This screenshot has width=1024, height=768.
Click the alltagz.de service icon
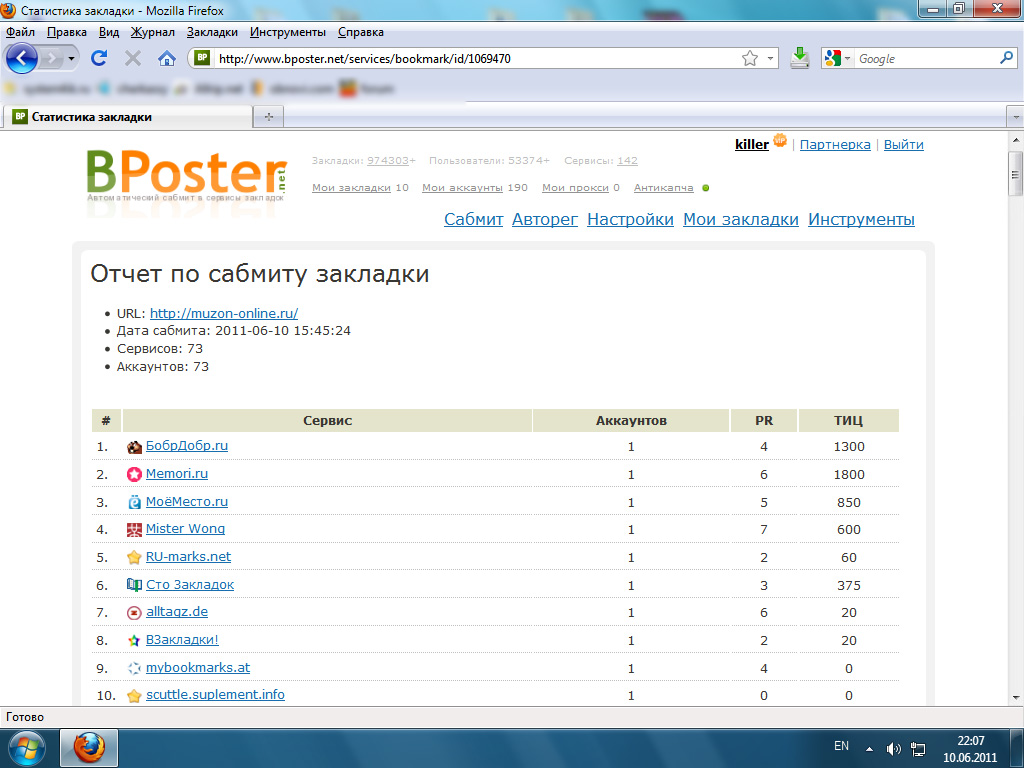pyautogui.click(x=134, y=613)
